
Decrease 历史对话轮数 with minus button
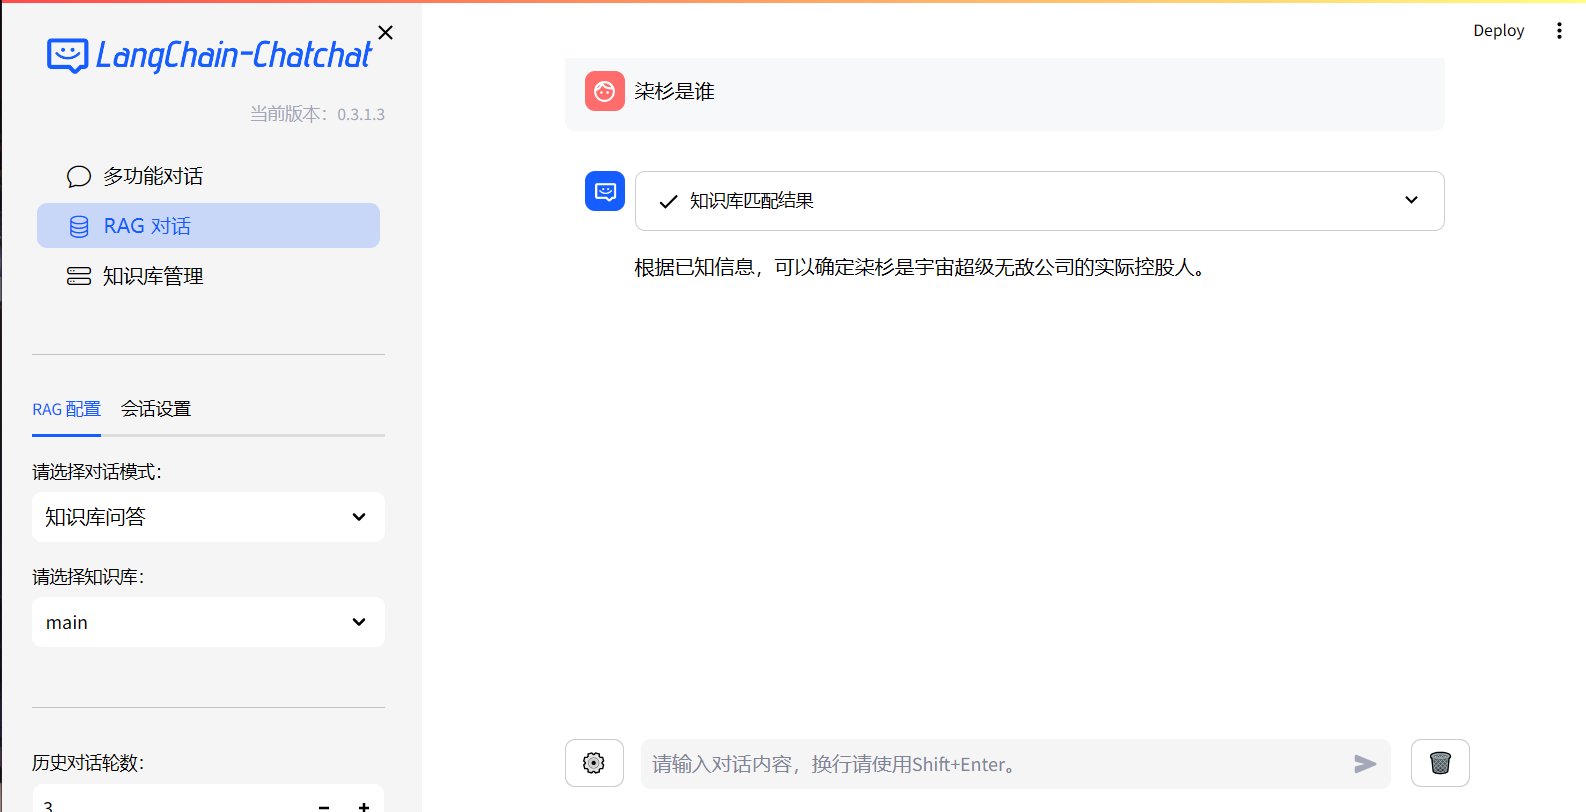pos(324,806)
